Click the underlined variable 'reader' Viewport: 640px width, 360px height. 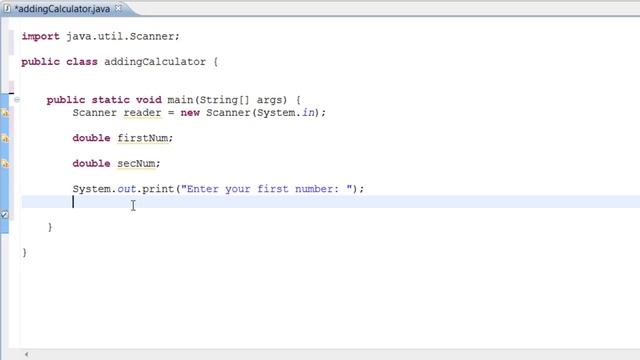point(142,113)
